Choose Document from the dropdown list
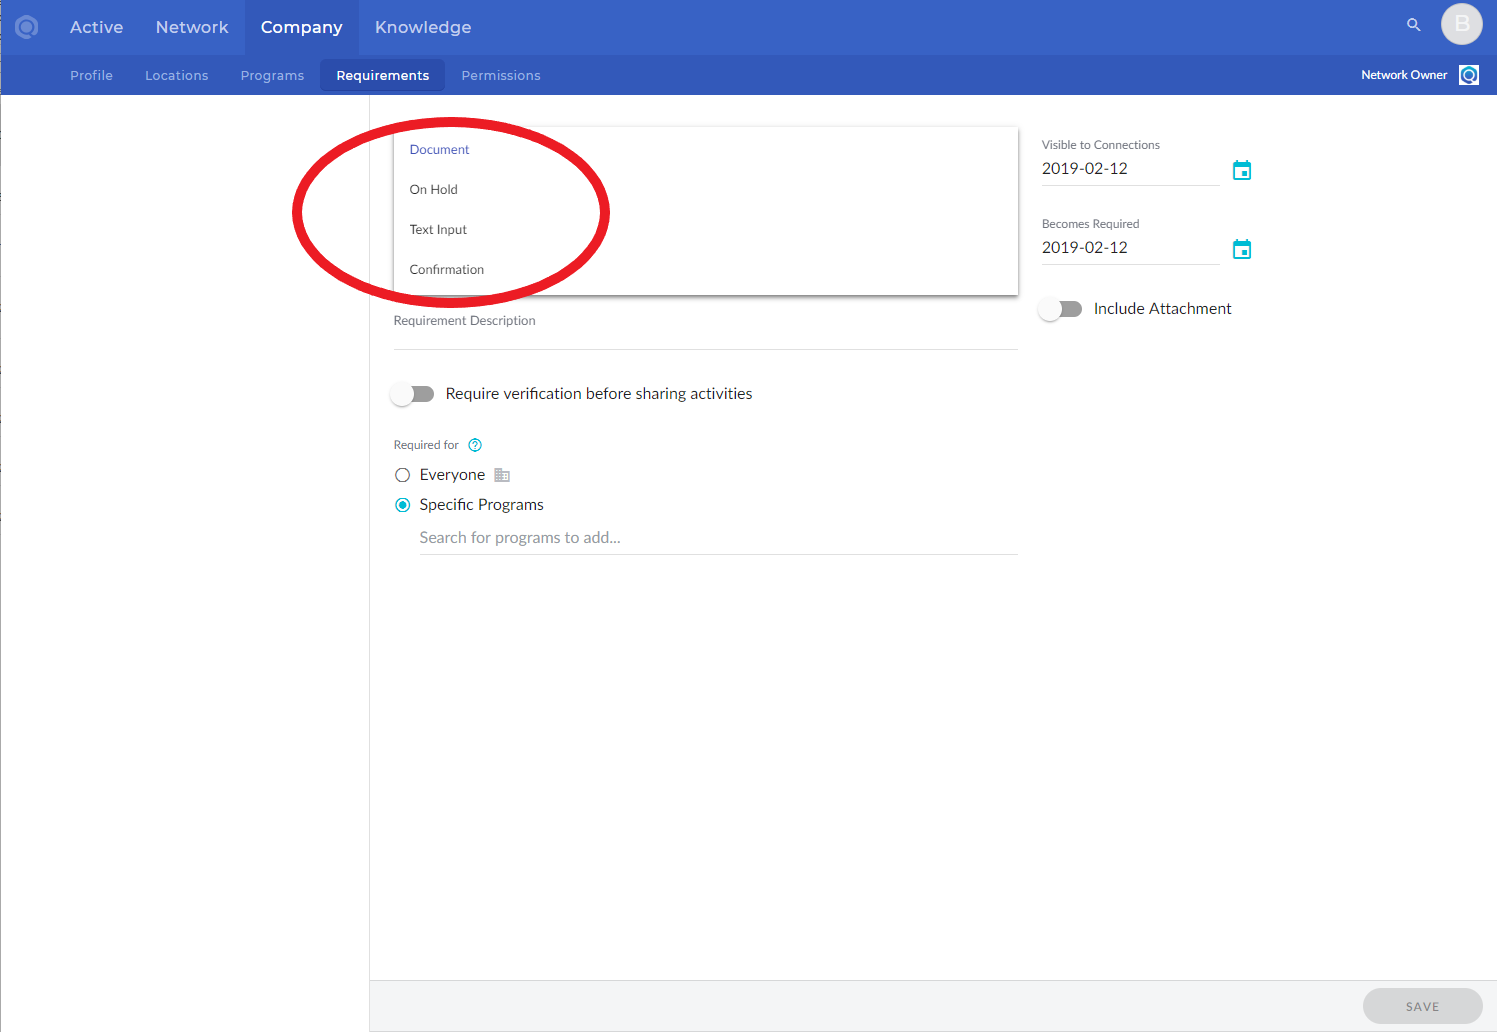 [x=439, y=150]
